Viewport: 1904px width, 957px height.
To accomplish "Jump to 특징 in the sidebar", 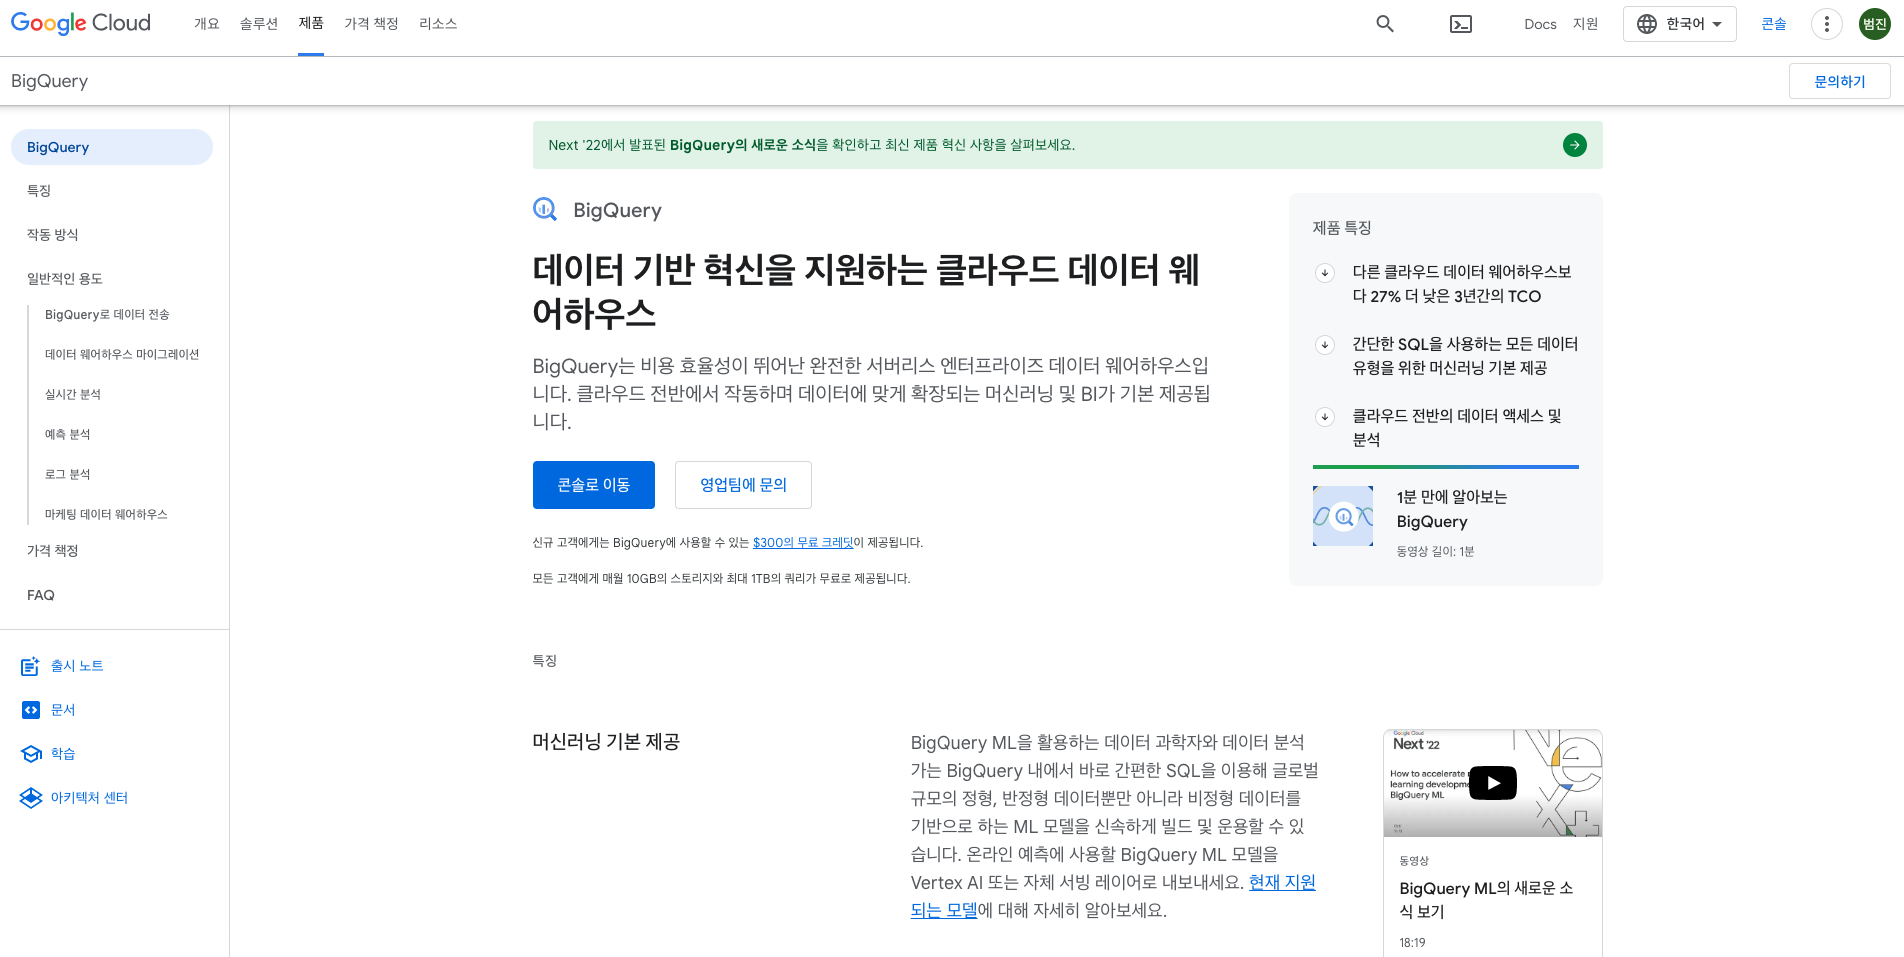I will pos(39,191).
